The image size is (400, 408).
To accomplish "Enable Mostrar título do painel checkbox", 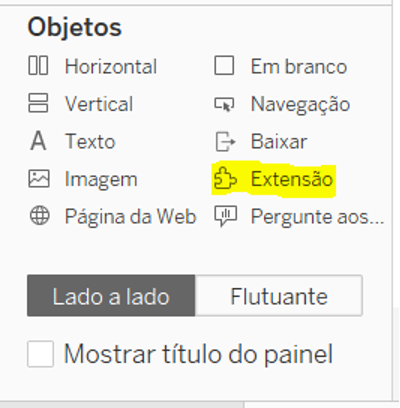I will pyautogui.click(x=40, y=354).
